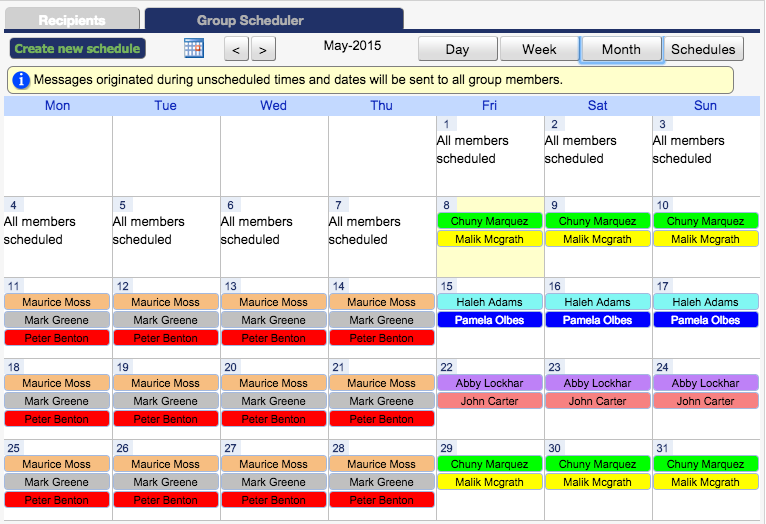766x524 pixels.
Task: Switch to the Recipients tab
Action: 72,20
